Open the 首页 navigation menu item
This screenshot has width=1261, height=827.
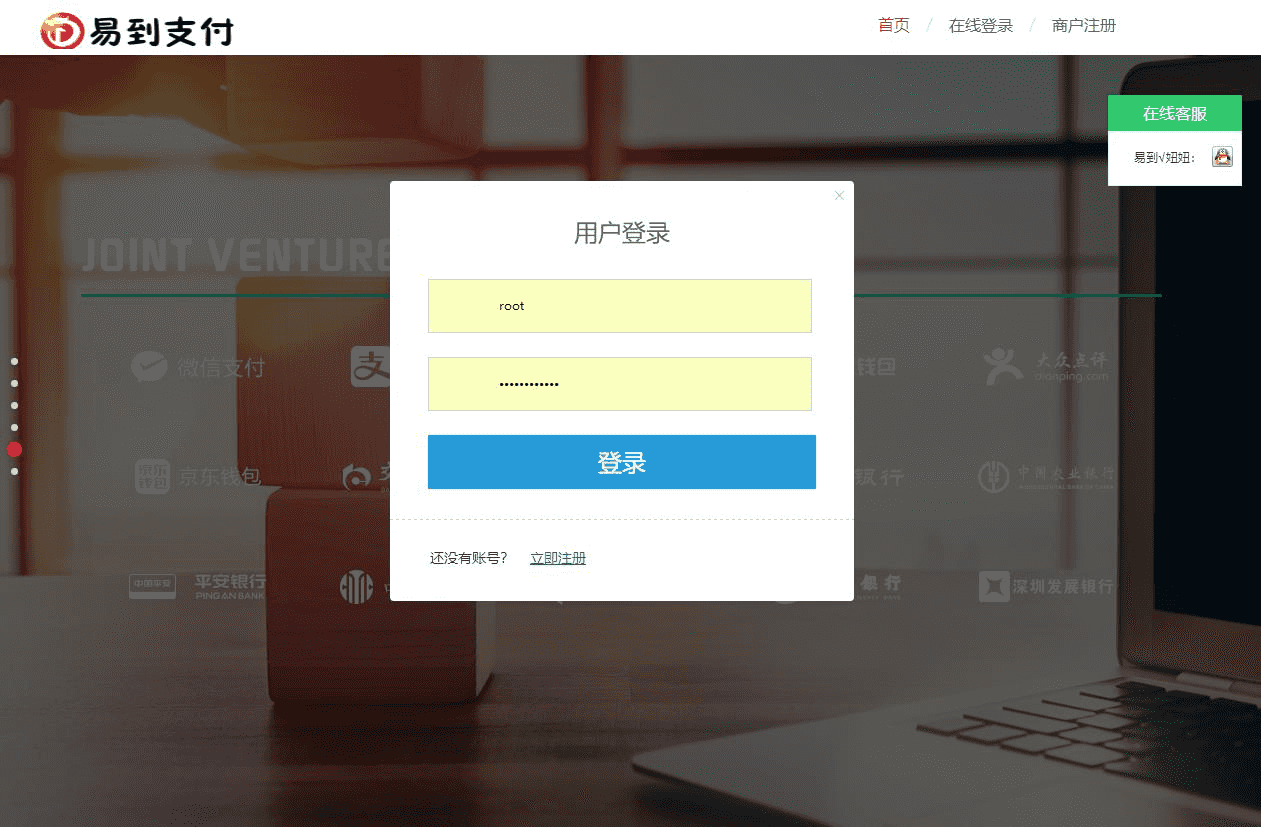pyautogui.click(x=892, y=25)
